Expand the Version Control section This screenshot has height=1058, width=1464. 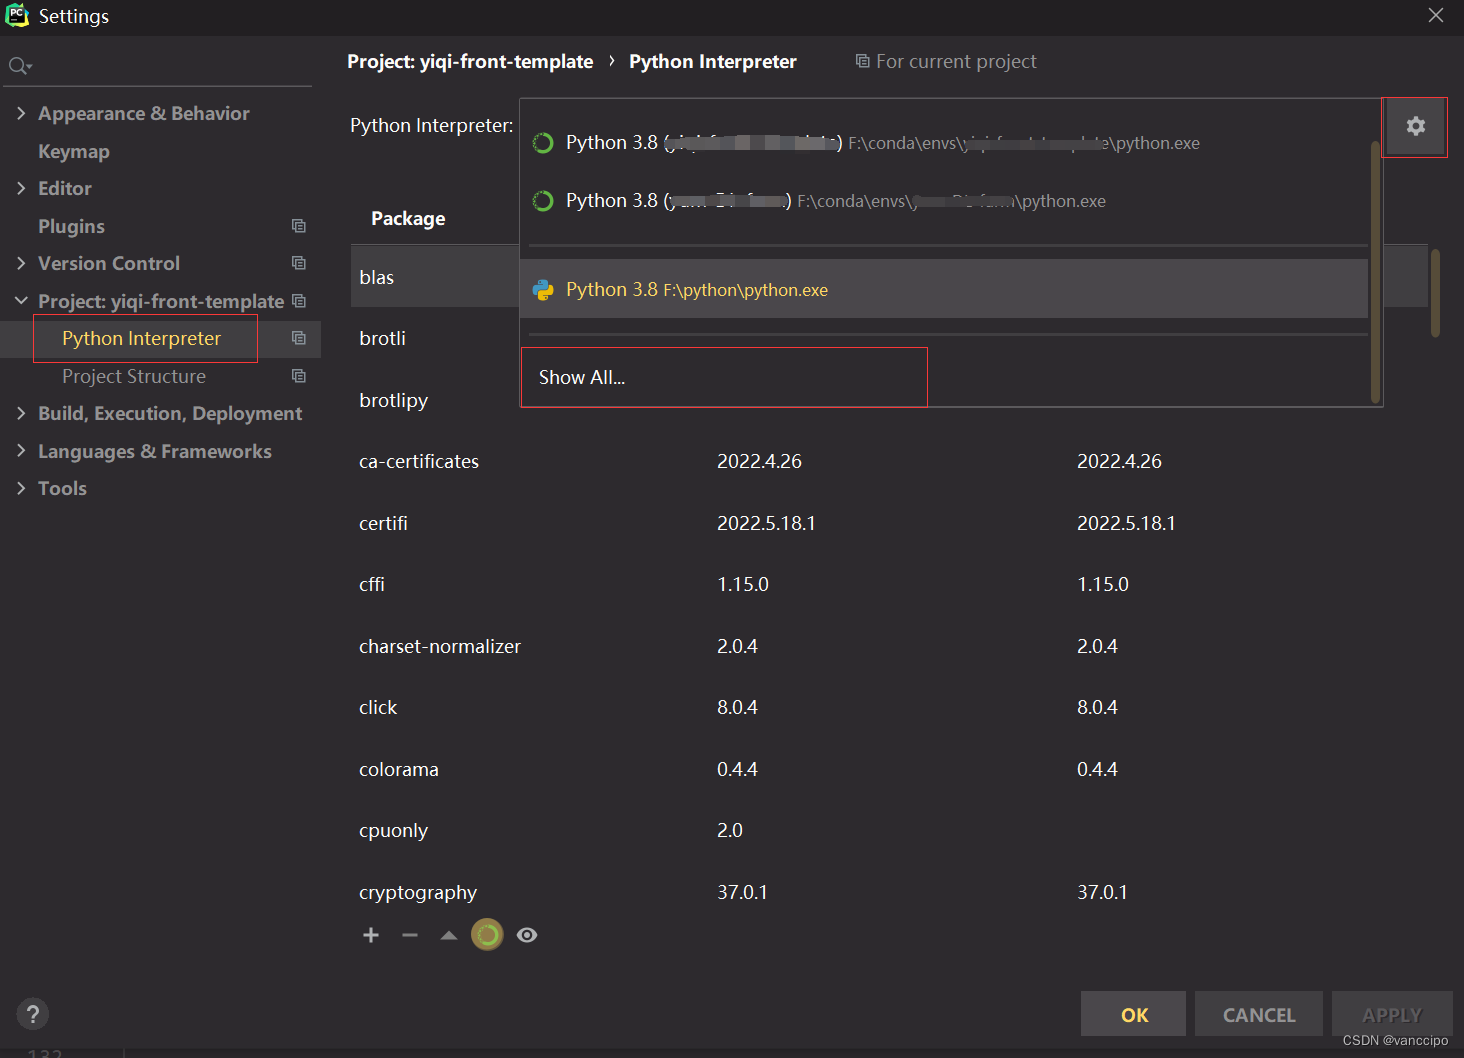pos(21,263)
